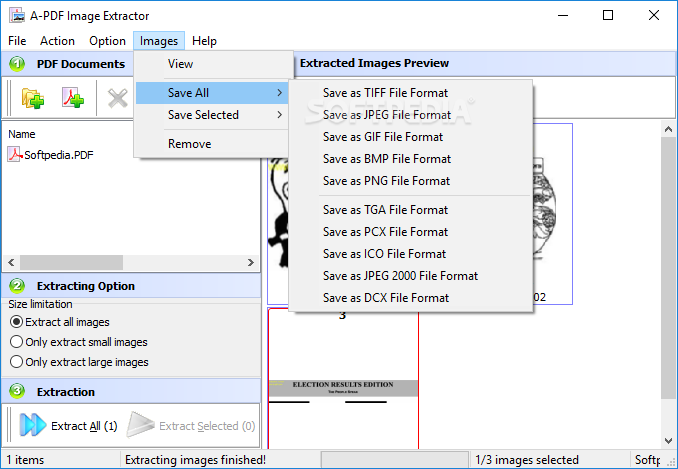Close the open Images menu
Image resolution: width=678 pixels, height=469 pixels.
click(159, 41)
